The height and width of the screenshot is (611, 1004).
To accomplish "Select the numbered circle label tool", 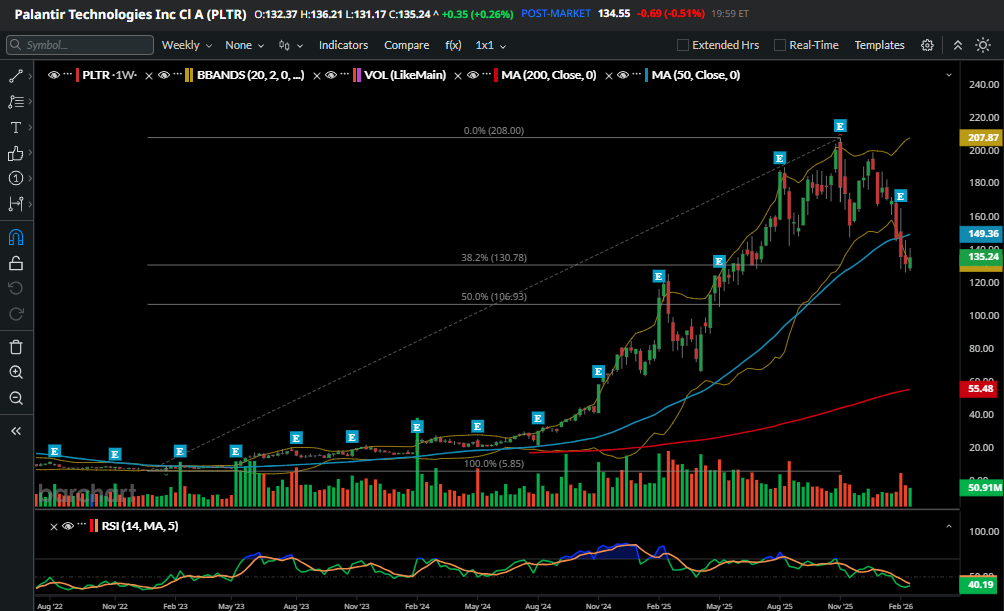I will (x=15, y=178).
